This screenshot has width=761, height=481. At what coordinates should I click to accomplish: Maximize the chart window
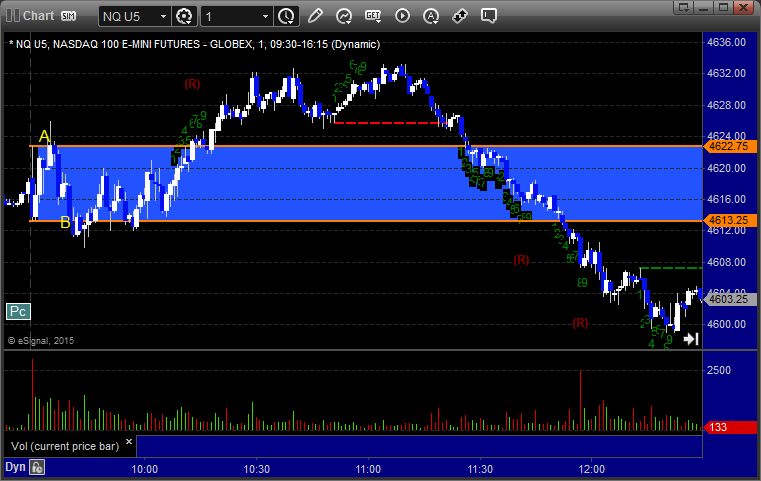(723, 7)
